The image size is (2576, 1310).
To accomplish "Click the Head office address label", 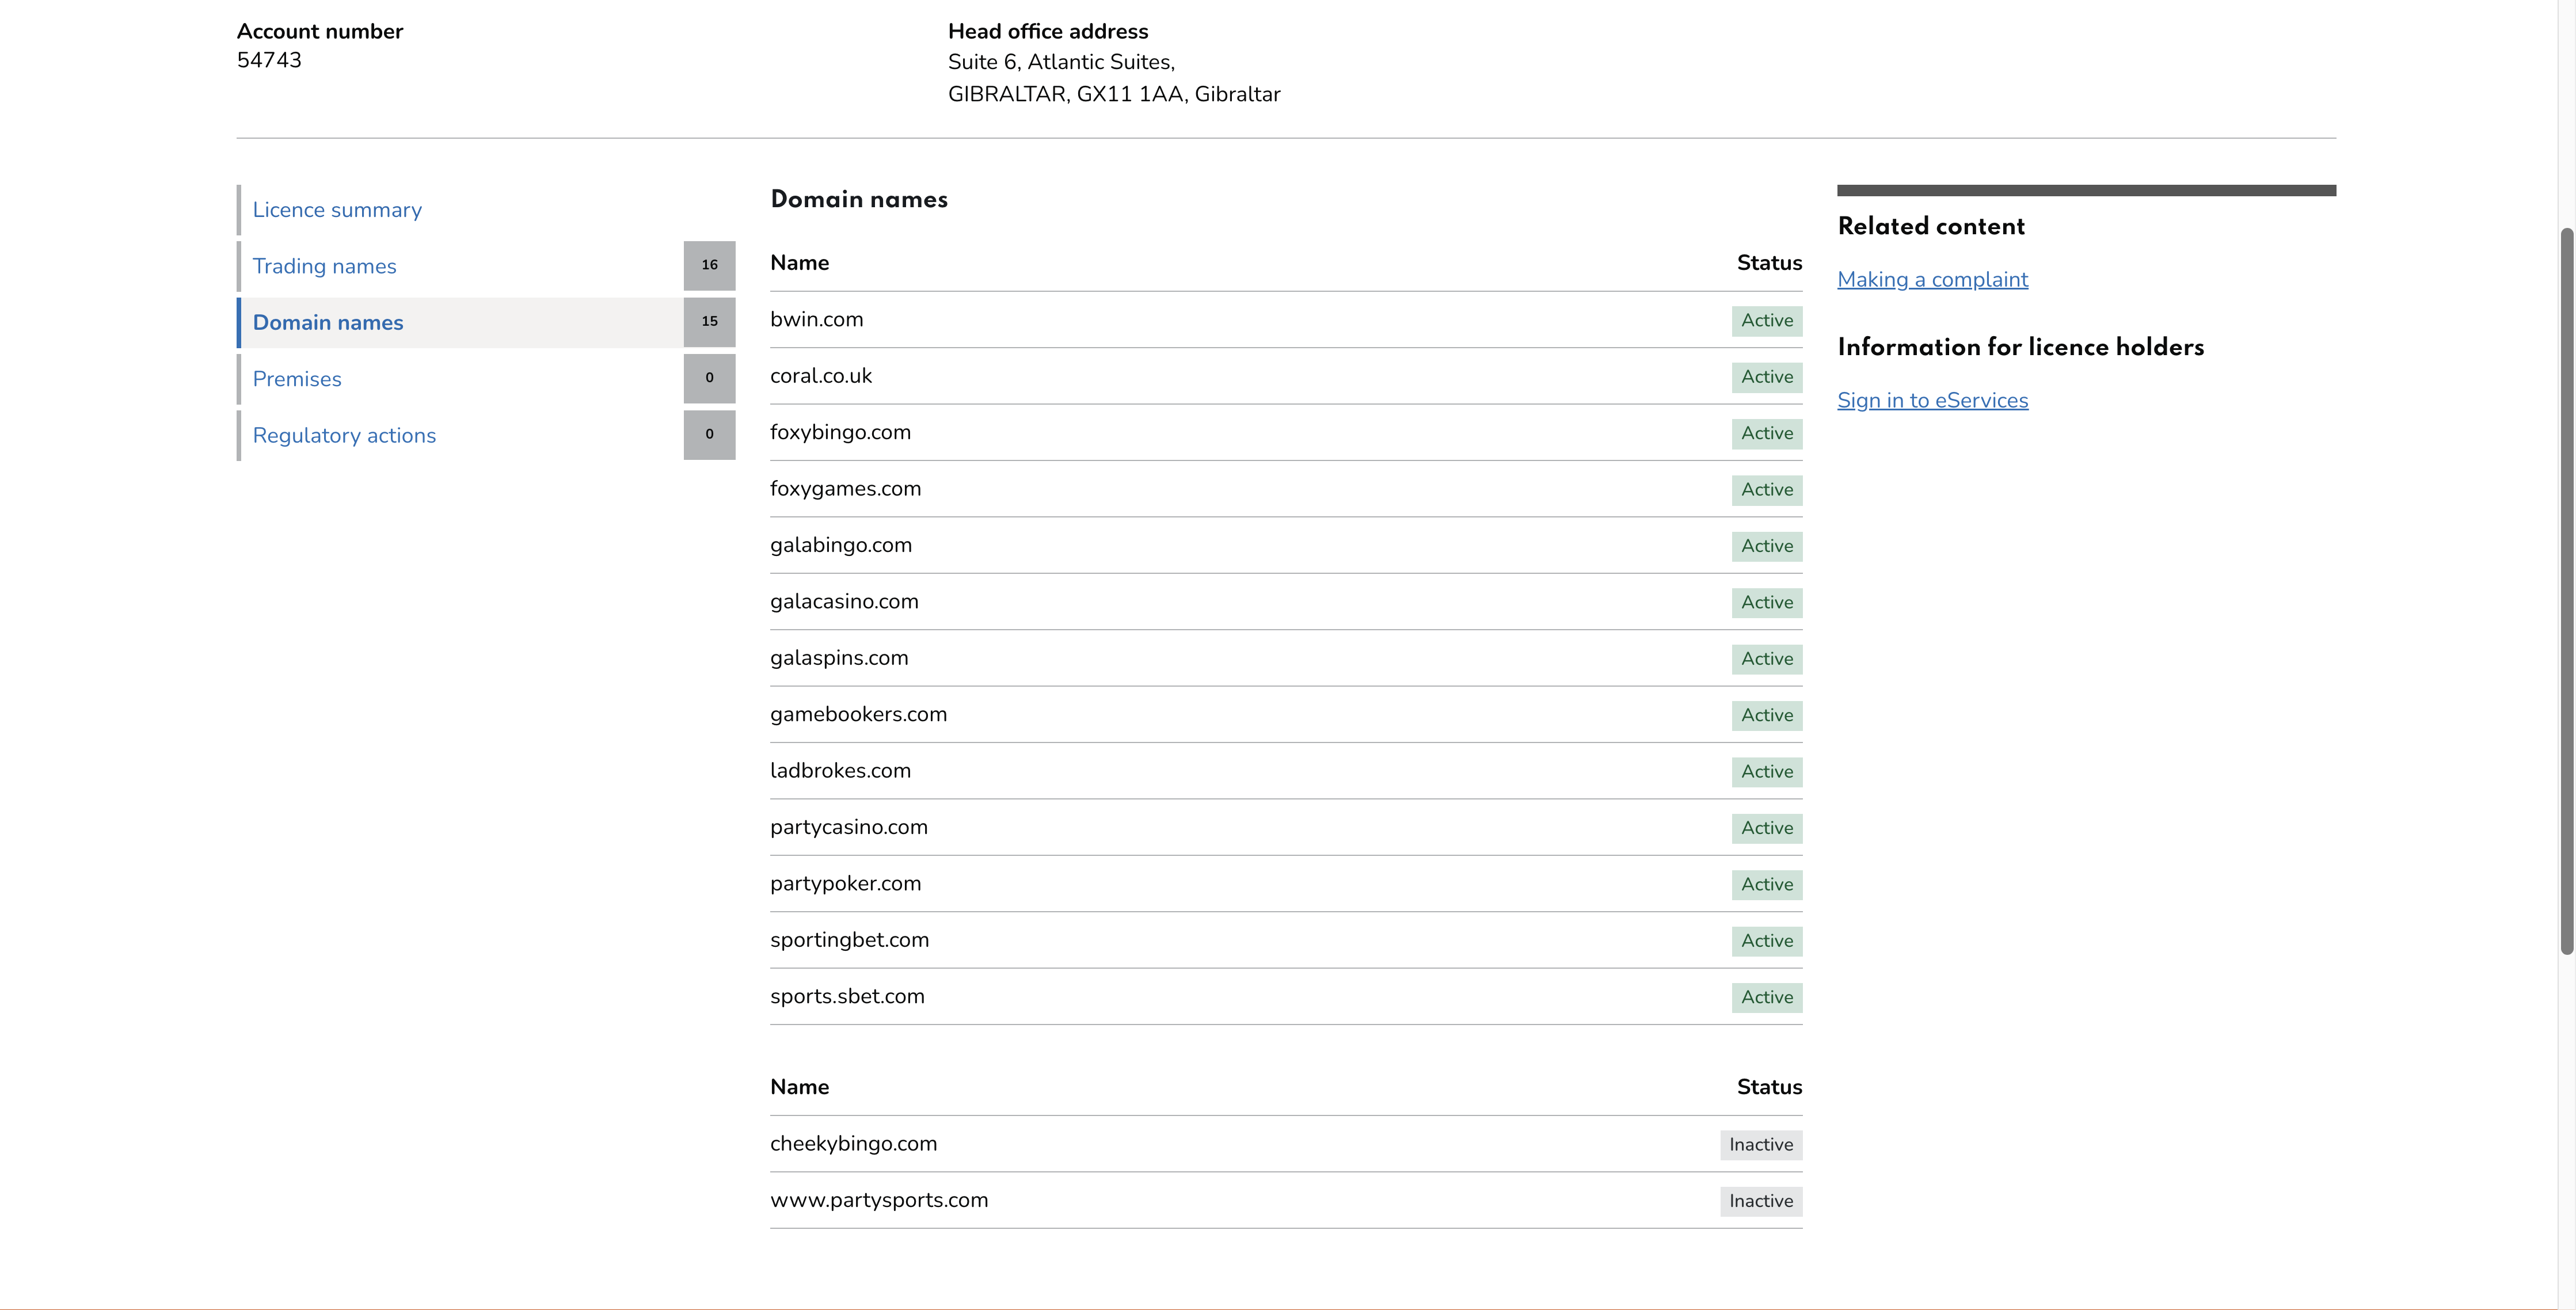I will click(x=1048, y=31).
